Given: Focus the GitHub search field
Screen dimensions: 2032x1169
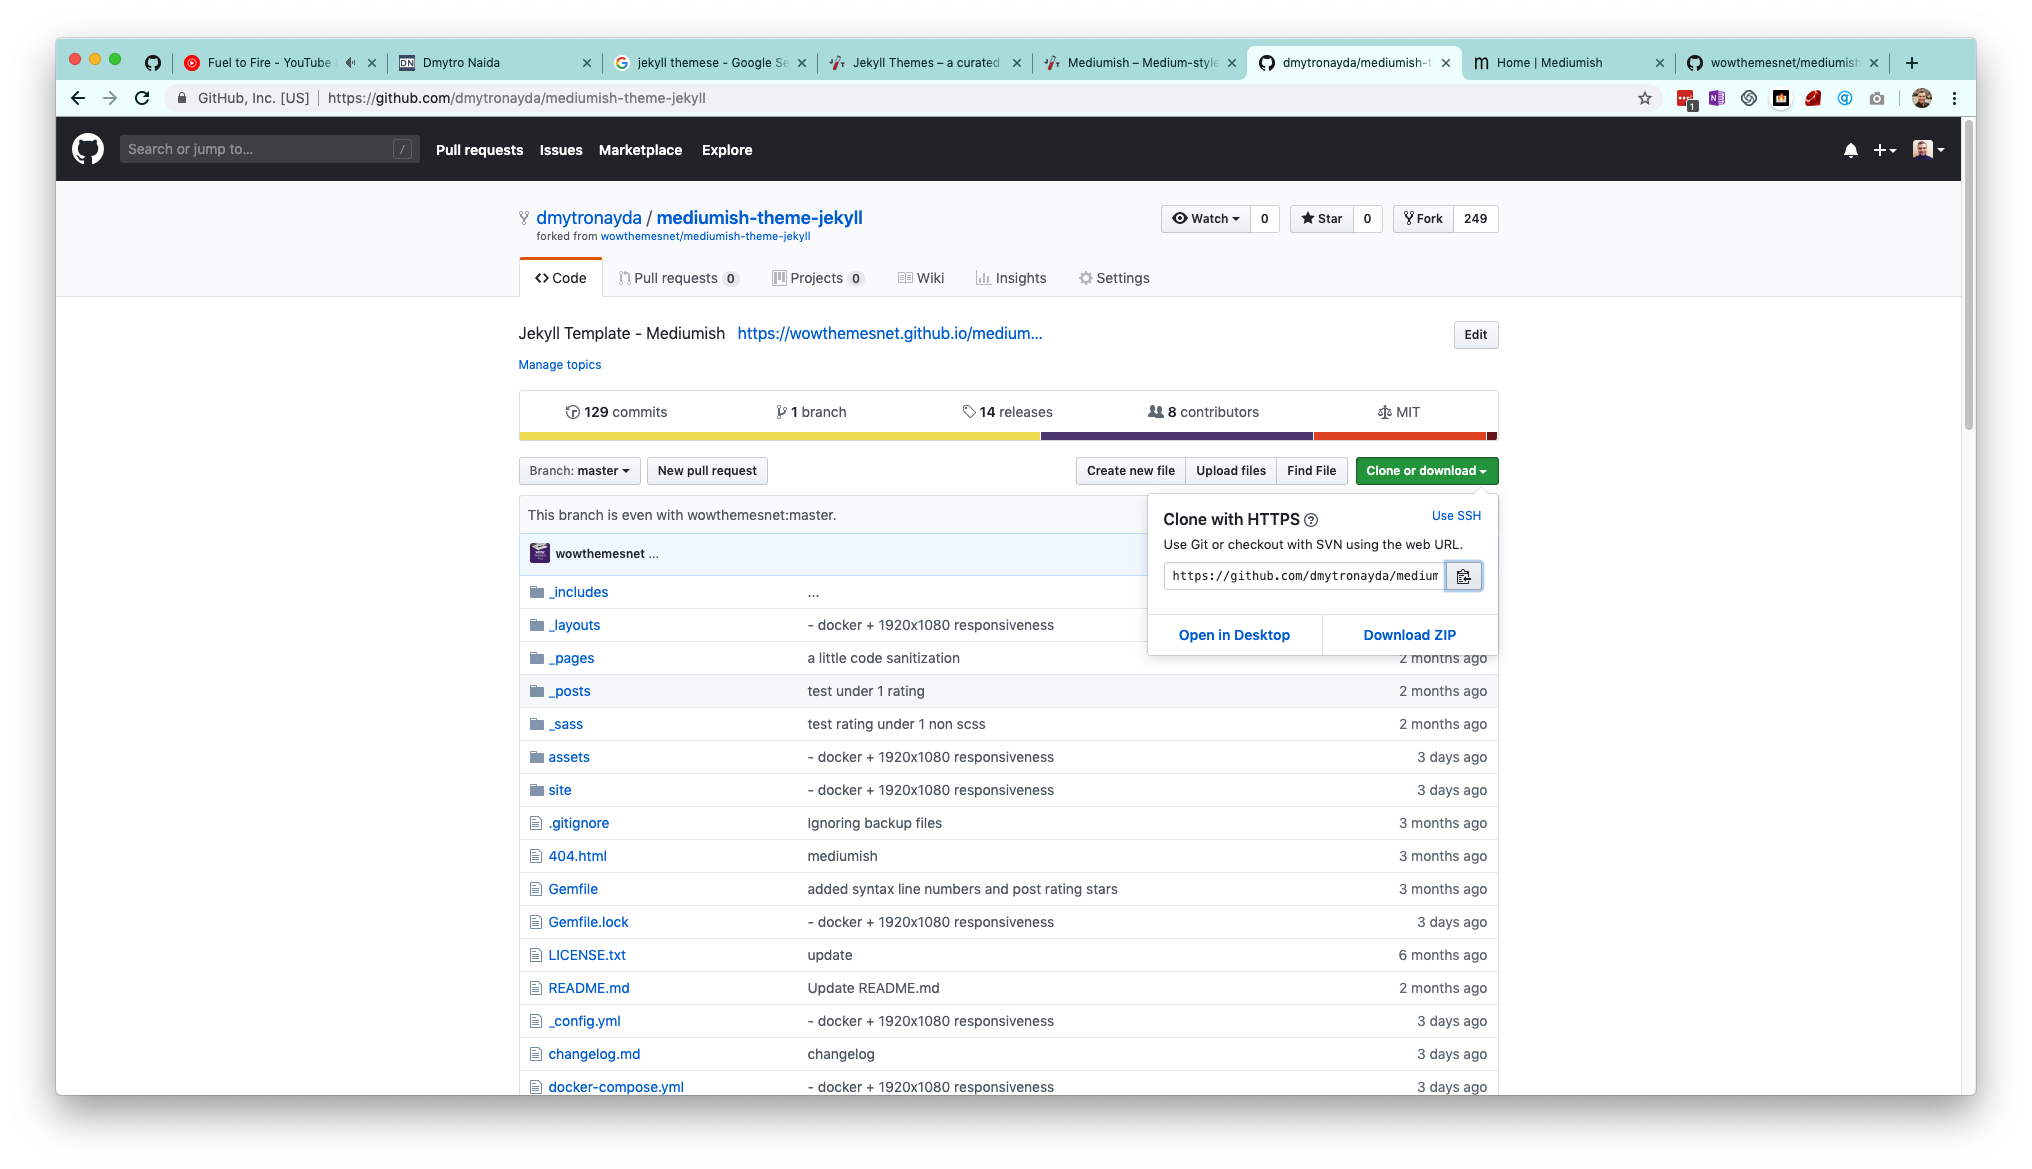Looking at the screenshot, I should click(x=269, y=149).
